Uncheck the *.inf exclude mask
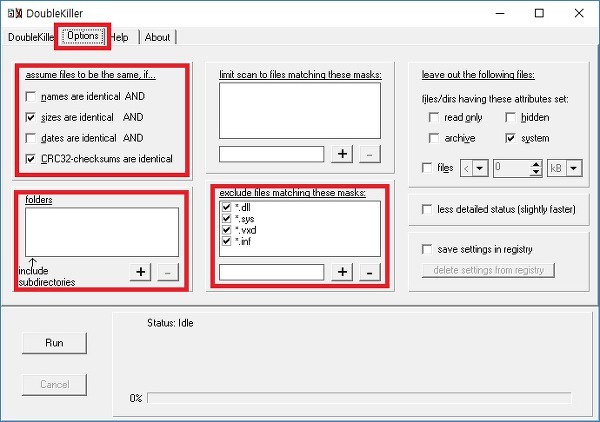This screenshot has height=422, width=600. 227,241
